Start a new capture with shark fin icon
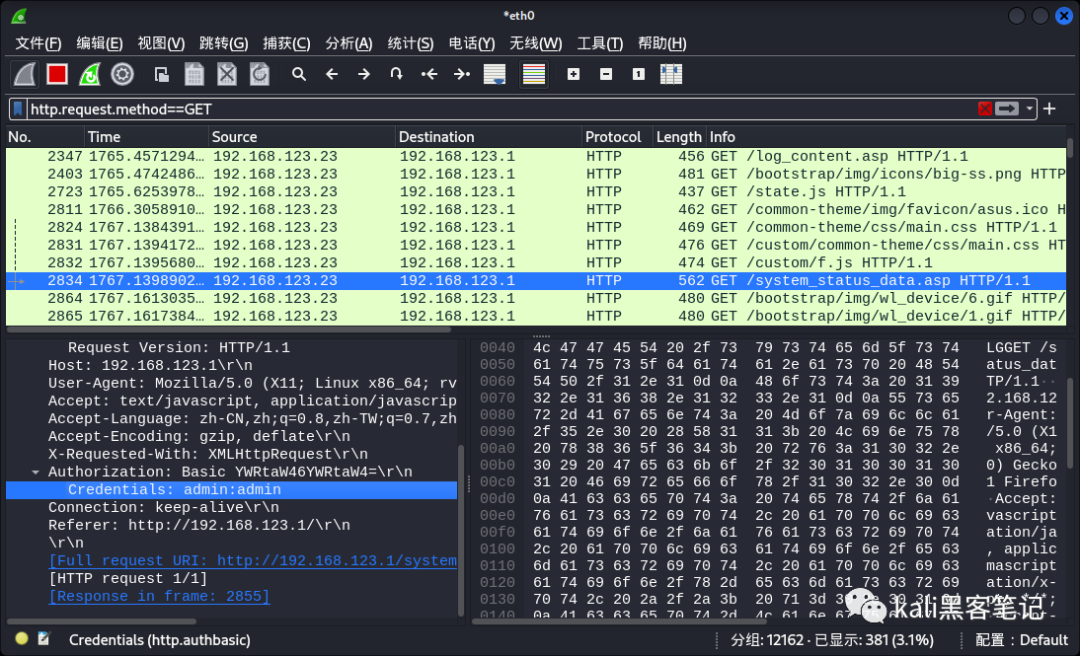Screen dimensions: 1080x656 click(24, 74)
